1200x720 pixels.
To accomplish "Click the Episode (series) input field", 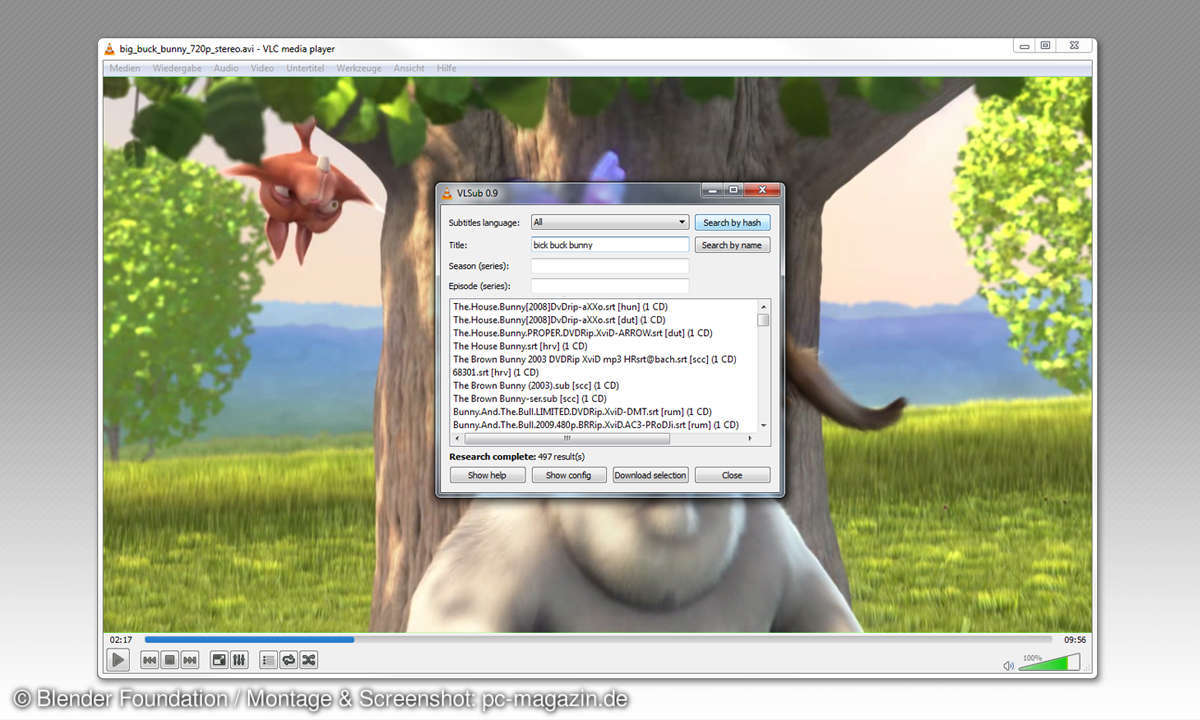I will (610, 286).
